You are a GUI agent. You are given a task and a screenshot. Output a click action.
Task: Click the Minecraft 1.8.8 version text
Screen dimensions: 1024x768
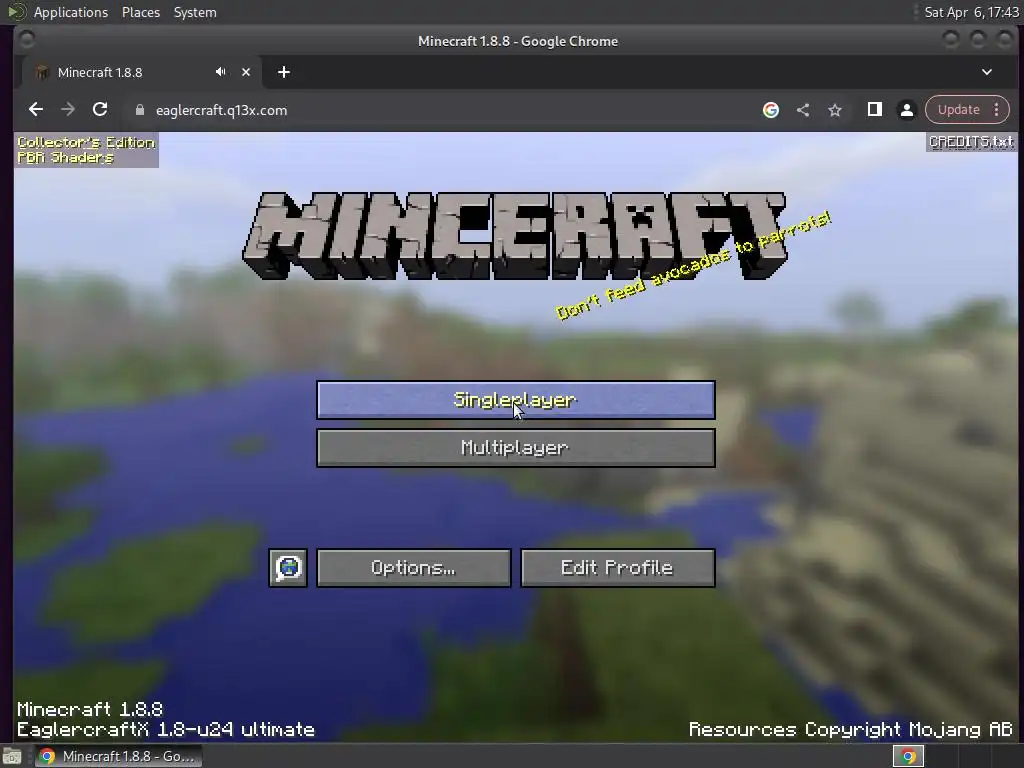coord(90,709)
